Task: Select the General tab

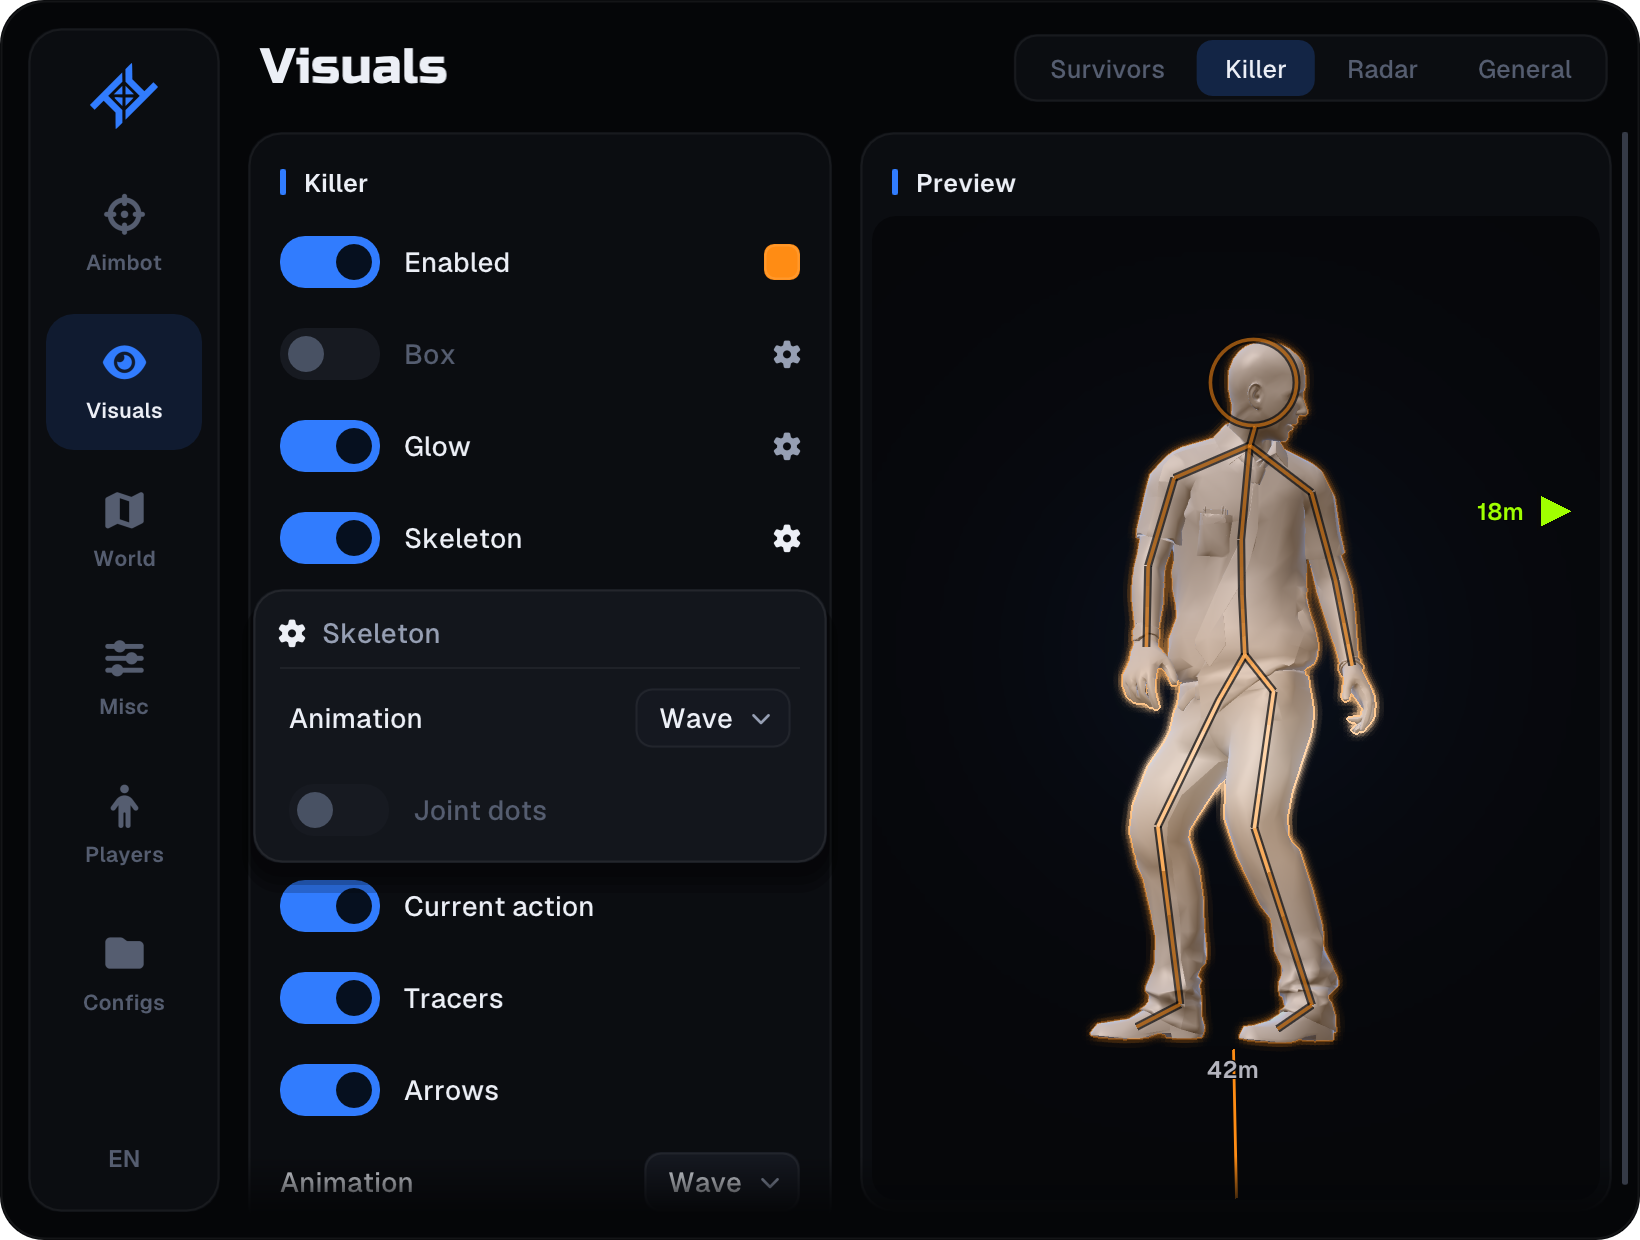Action: [x=1524, y=69]
